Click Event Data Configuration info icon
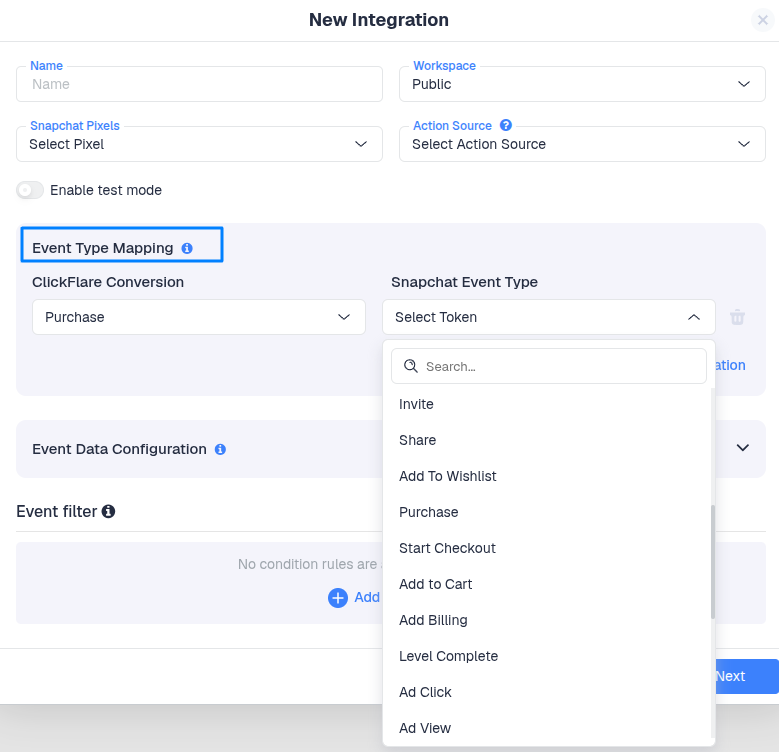 click(x=220, y=450)
